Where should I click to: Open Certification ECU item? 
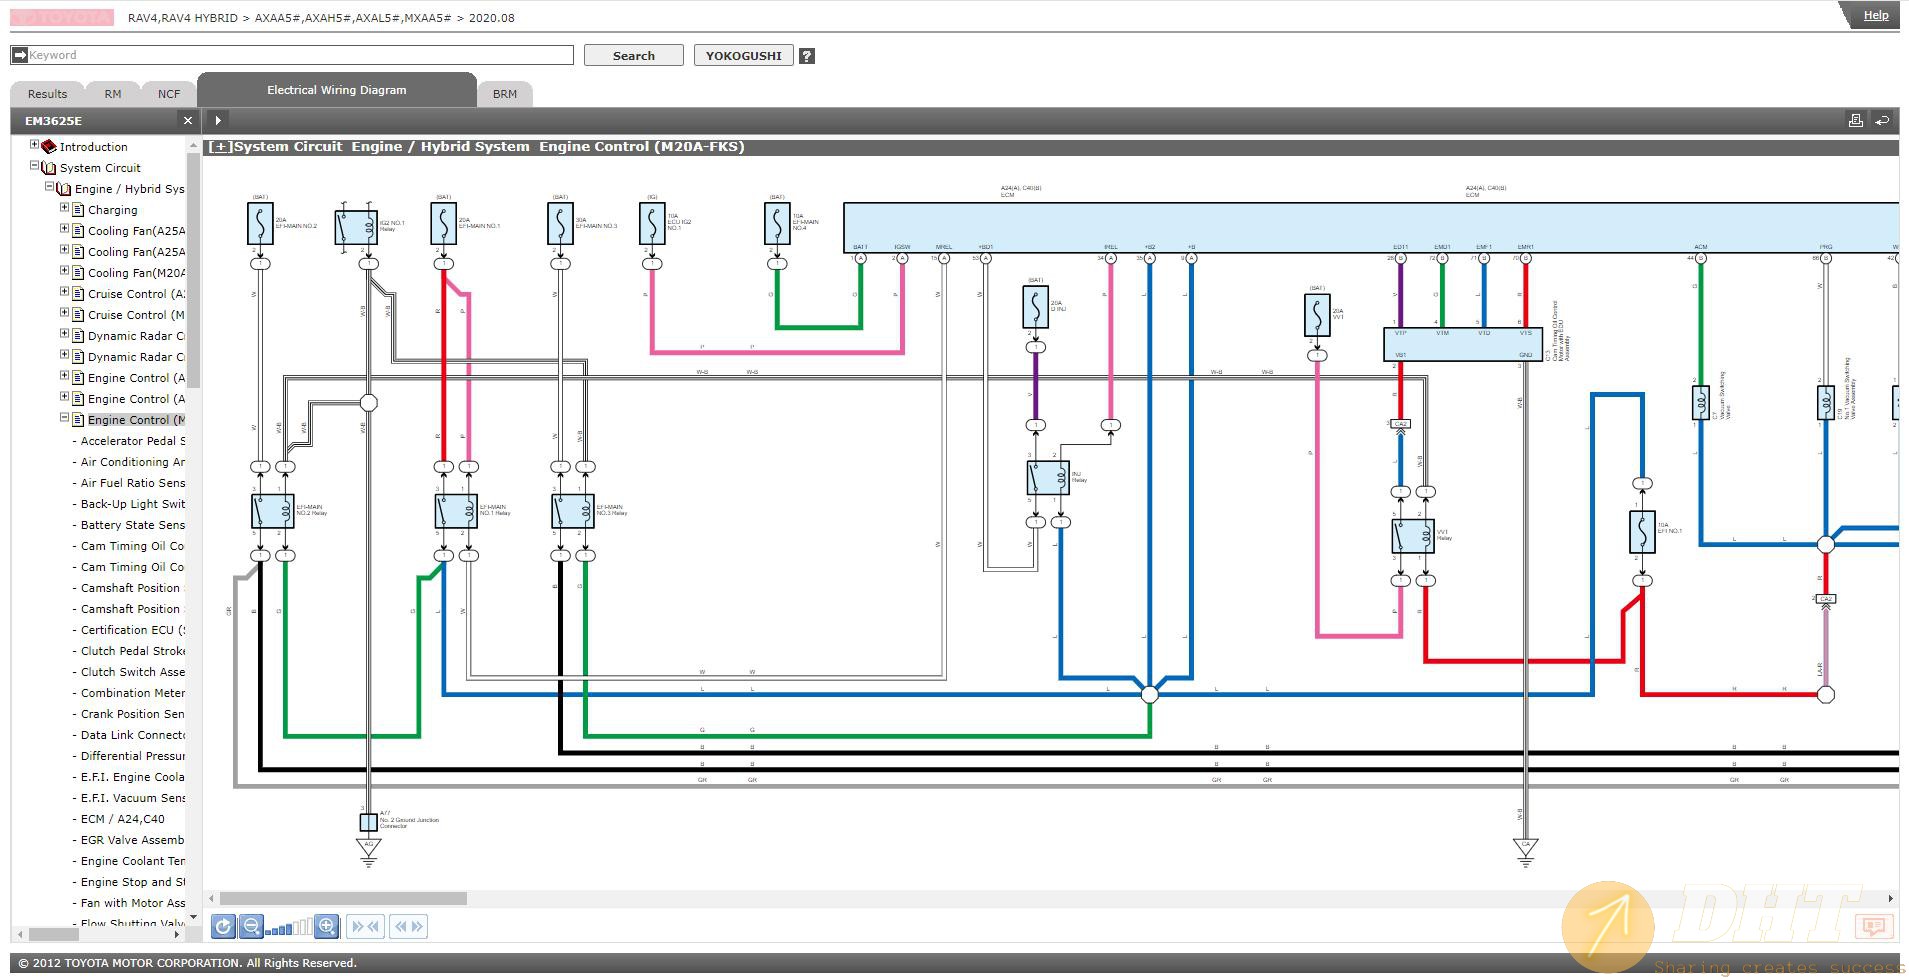[132, 630]
